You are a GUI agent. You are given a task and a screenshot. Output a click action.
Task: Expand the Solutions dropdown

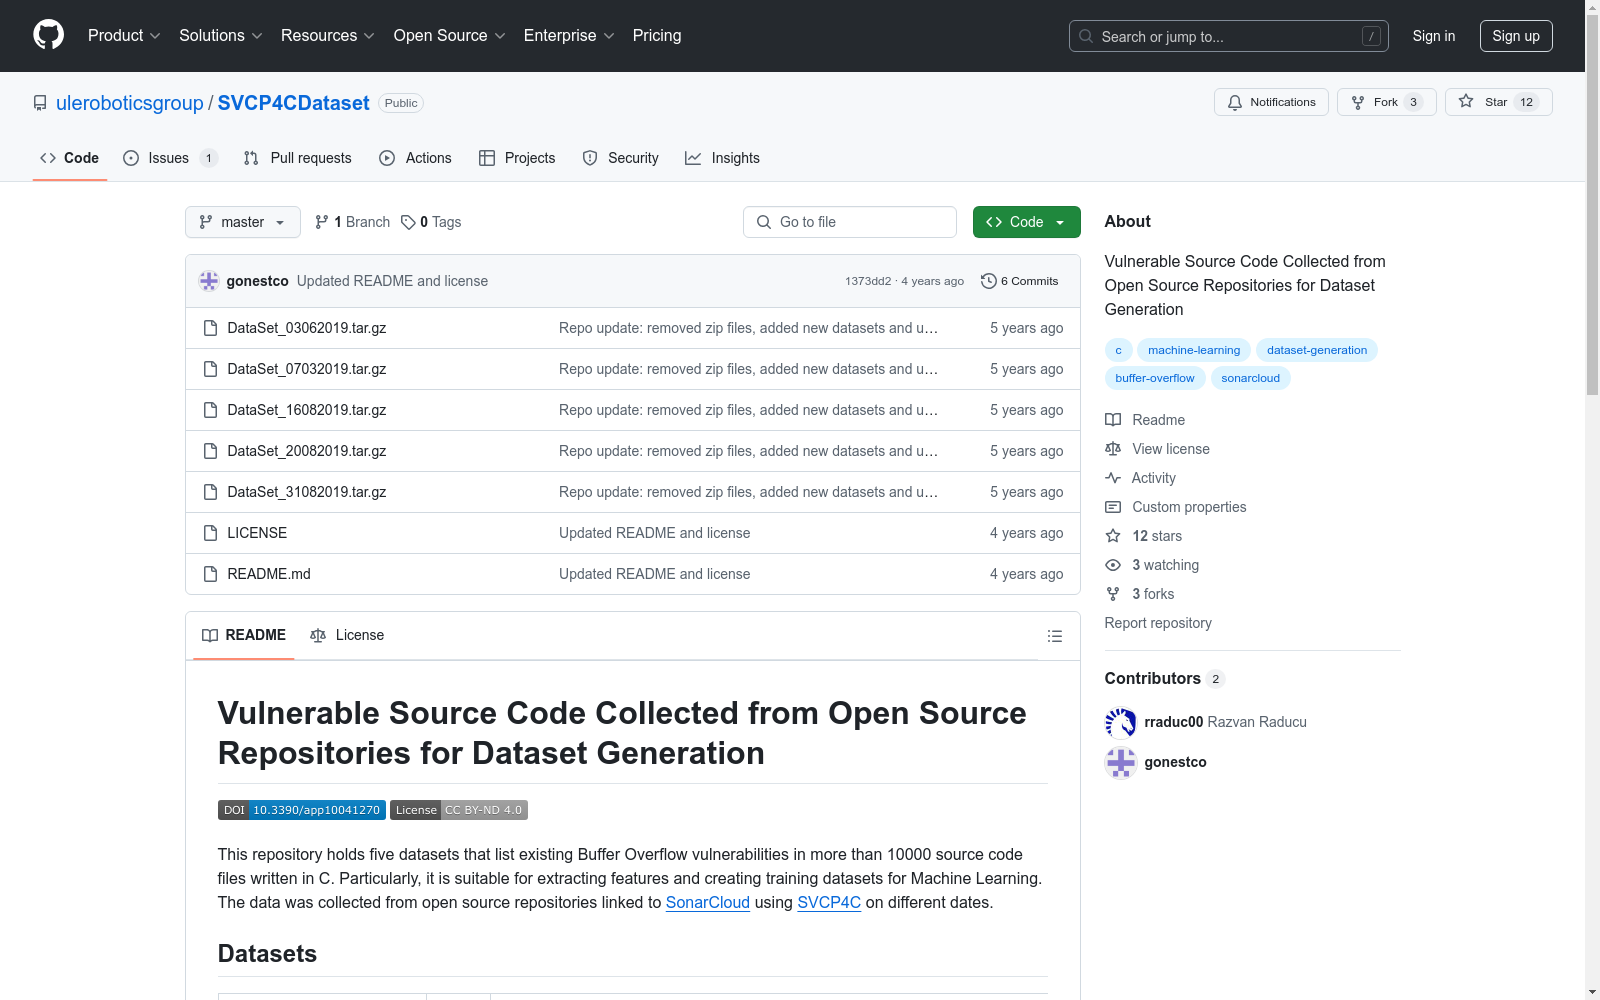(220, 36)
